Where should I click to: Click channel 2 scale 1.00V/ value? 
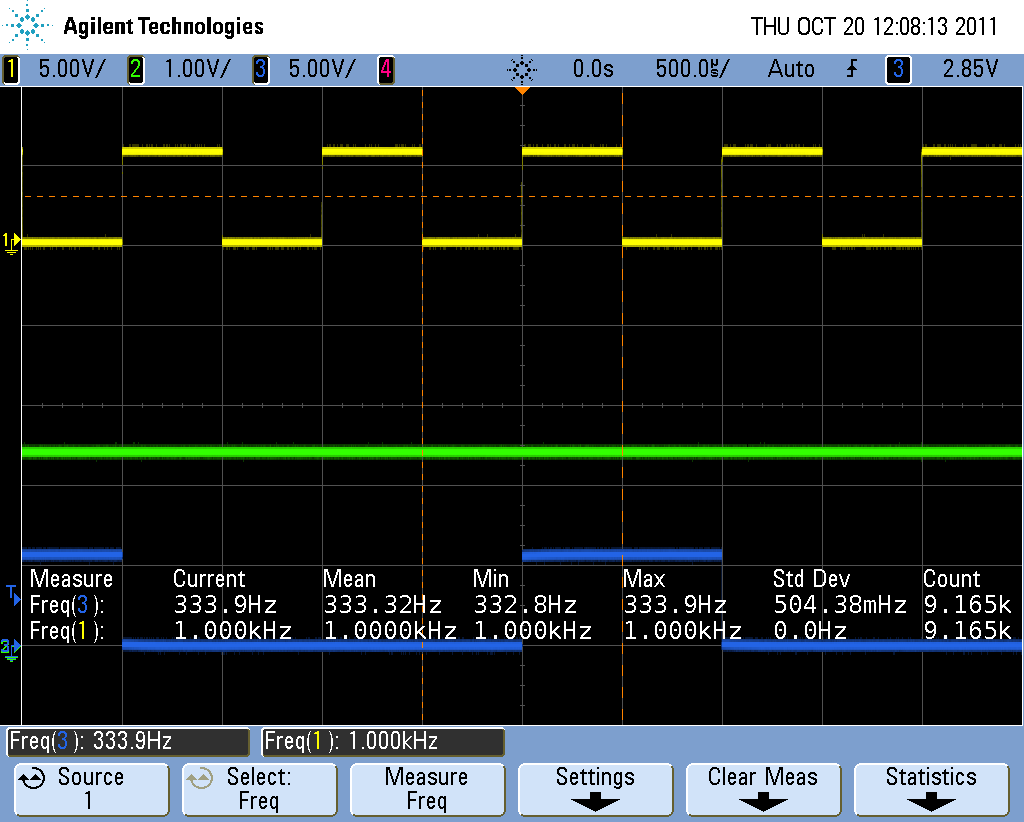197,69
